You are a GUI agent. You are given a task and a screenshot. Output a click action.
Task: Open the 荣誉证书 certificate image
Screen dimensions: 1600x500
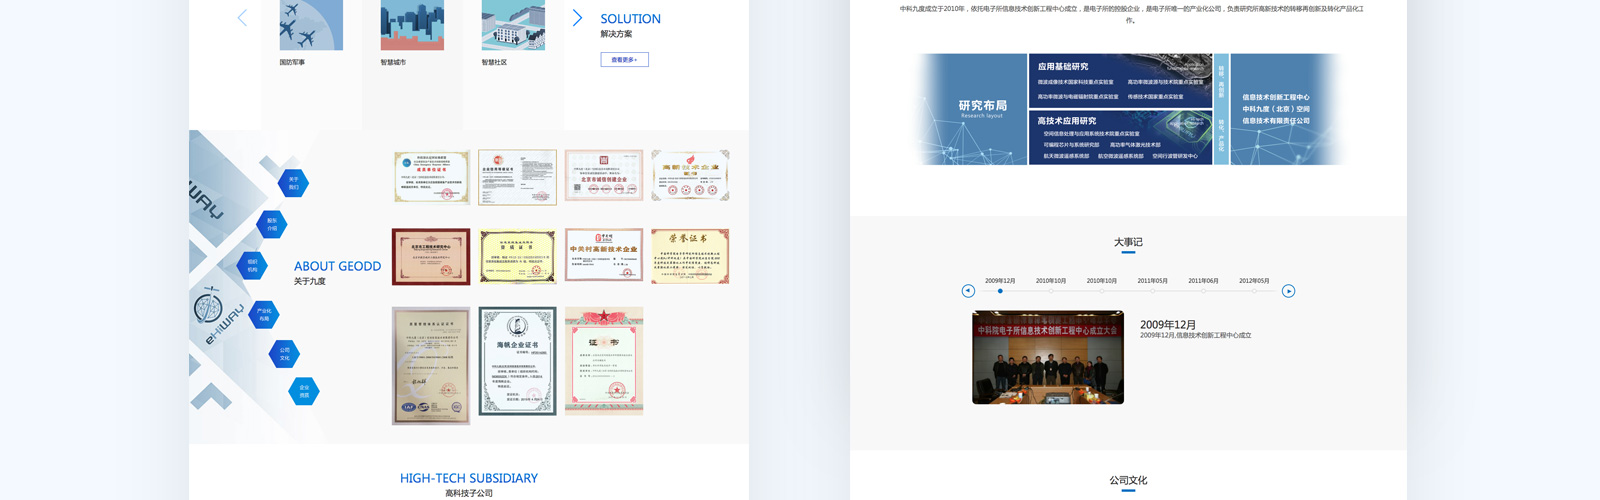click(690, 256)
